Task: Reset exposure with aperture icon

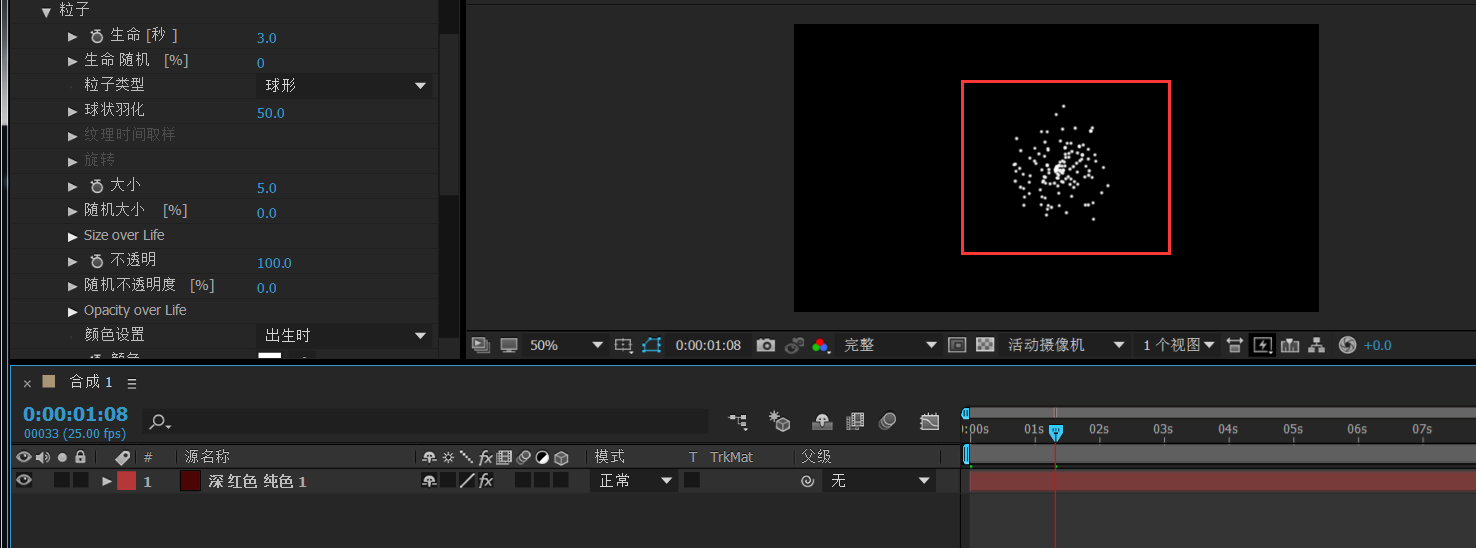Action: [x=1347, y=345]
